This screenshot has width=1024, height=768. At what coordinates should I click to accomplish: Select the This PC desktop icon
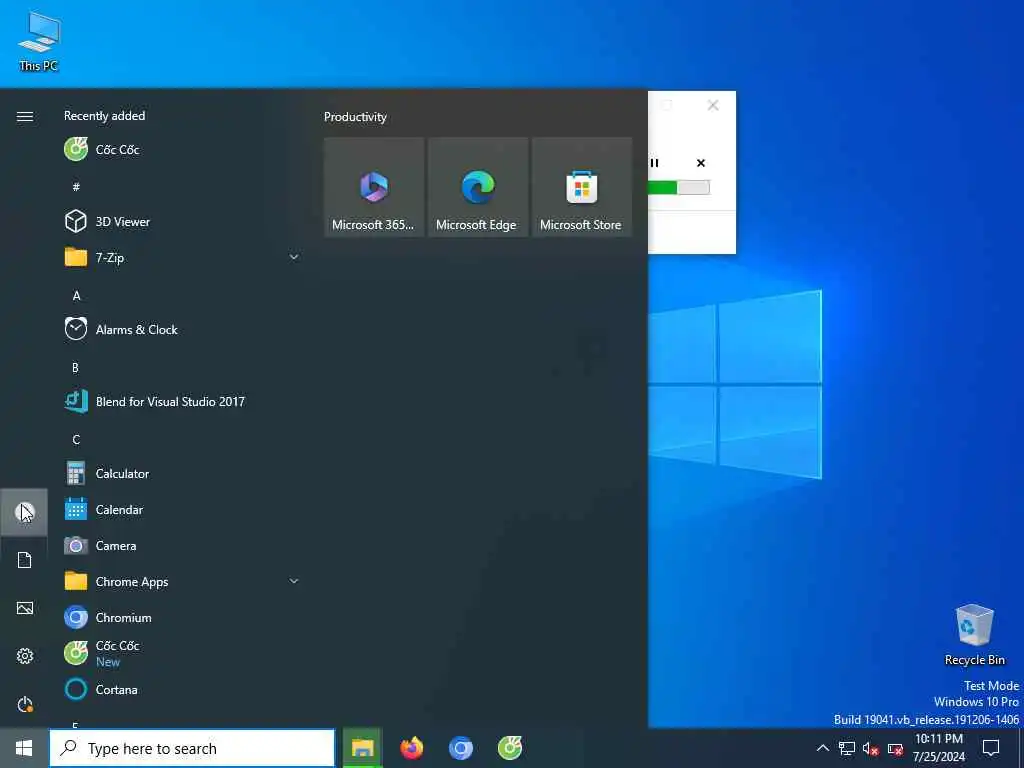tap(39, 41)
